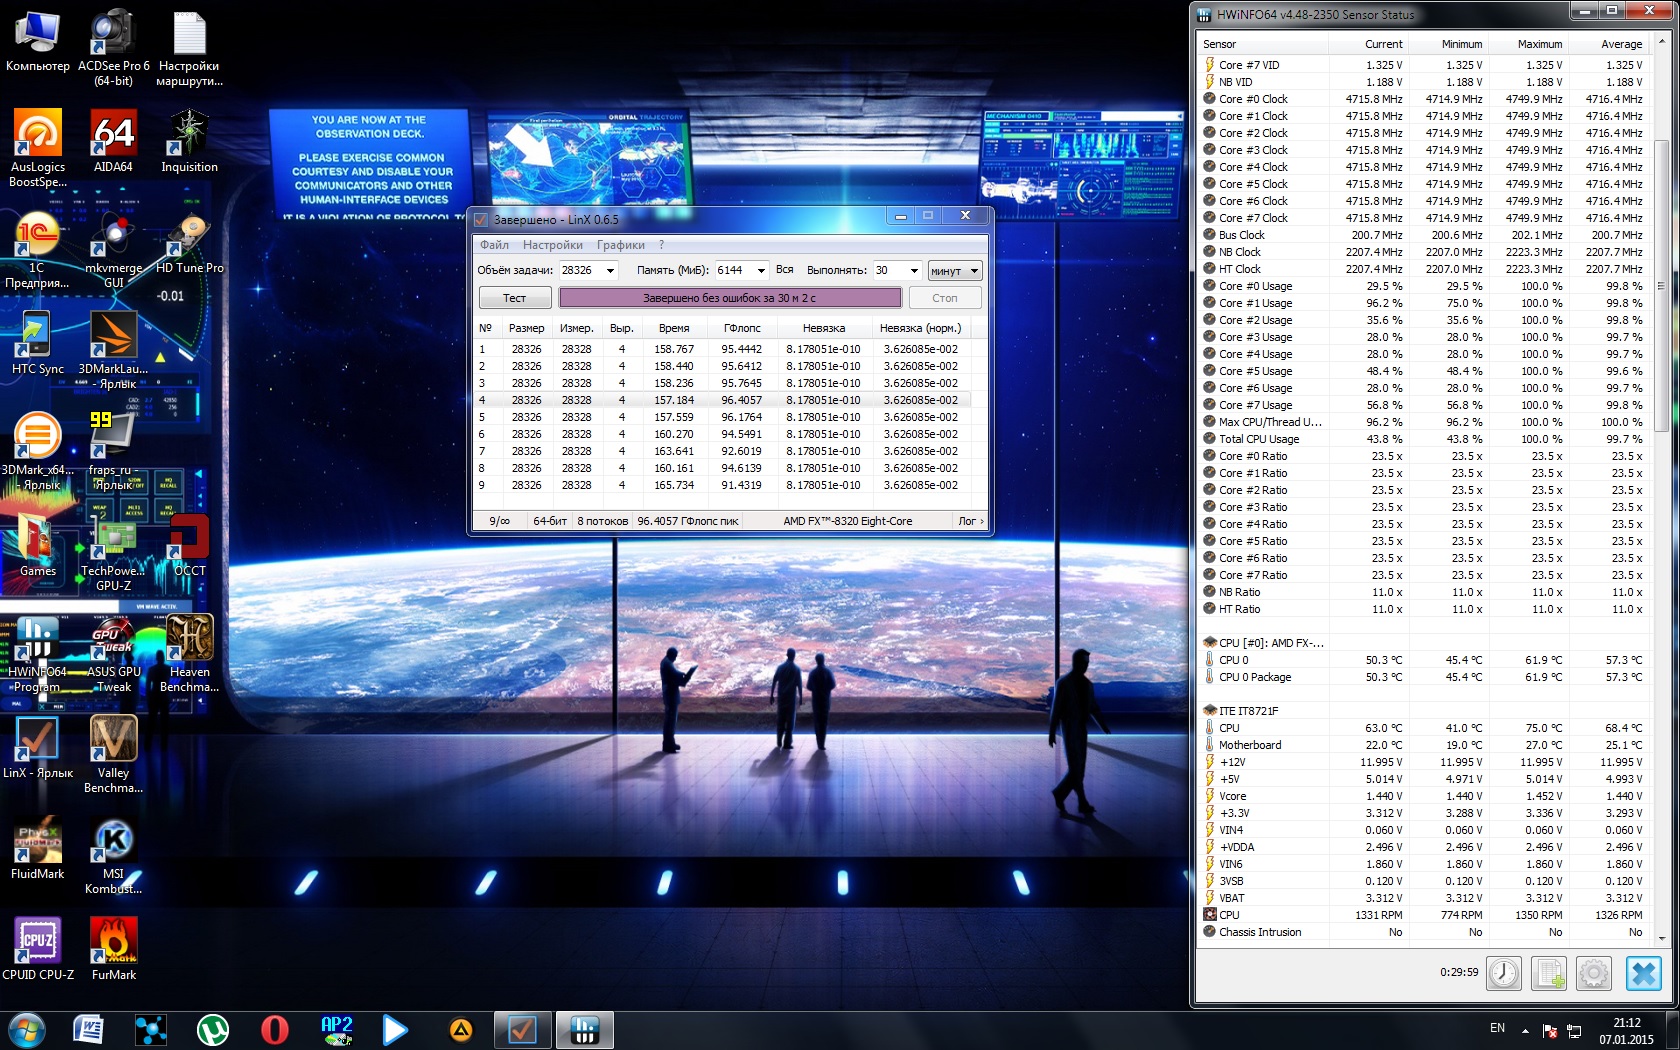Expand the Объём задачи dropdown

pyautogui.click(x=610, y=271)
